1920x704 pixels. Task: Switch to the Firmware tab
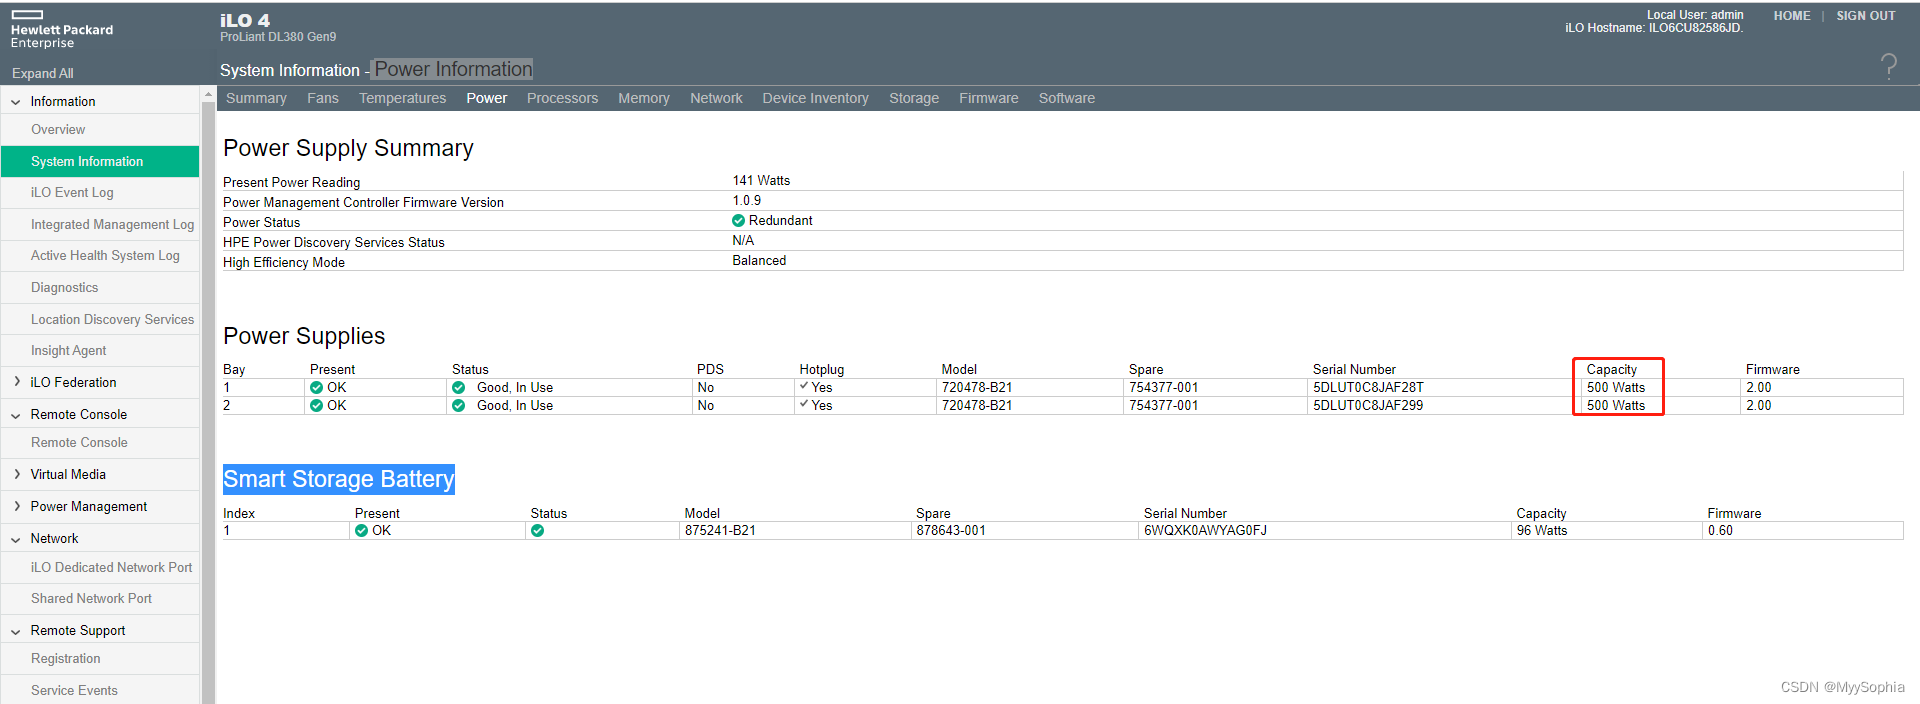989,98
